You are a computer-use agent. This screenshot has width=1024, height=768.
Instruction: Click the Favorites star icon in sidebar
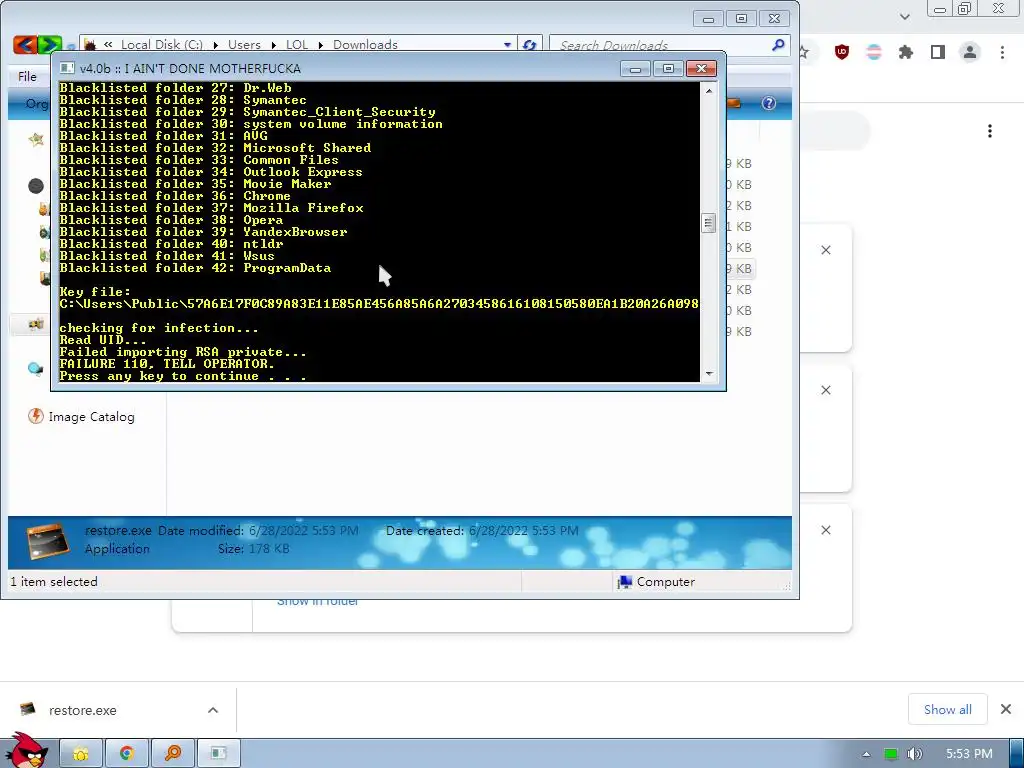tap(37, 138)
